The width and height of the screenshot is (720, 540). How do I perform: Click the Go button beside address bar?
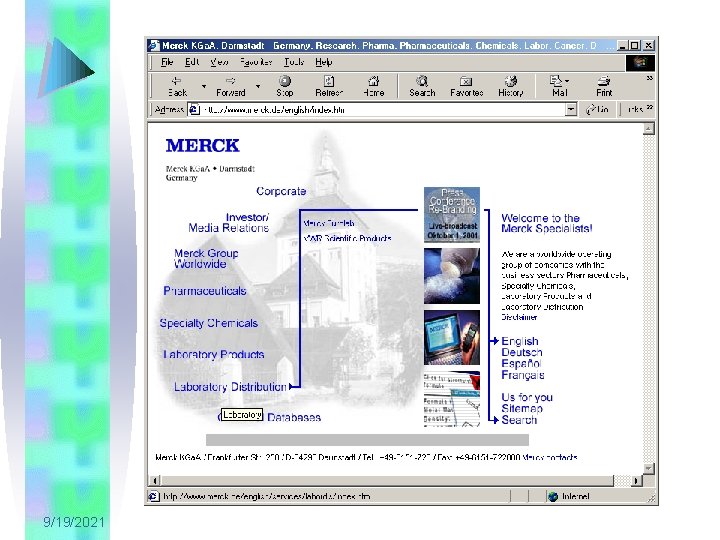tap(597, 109)
